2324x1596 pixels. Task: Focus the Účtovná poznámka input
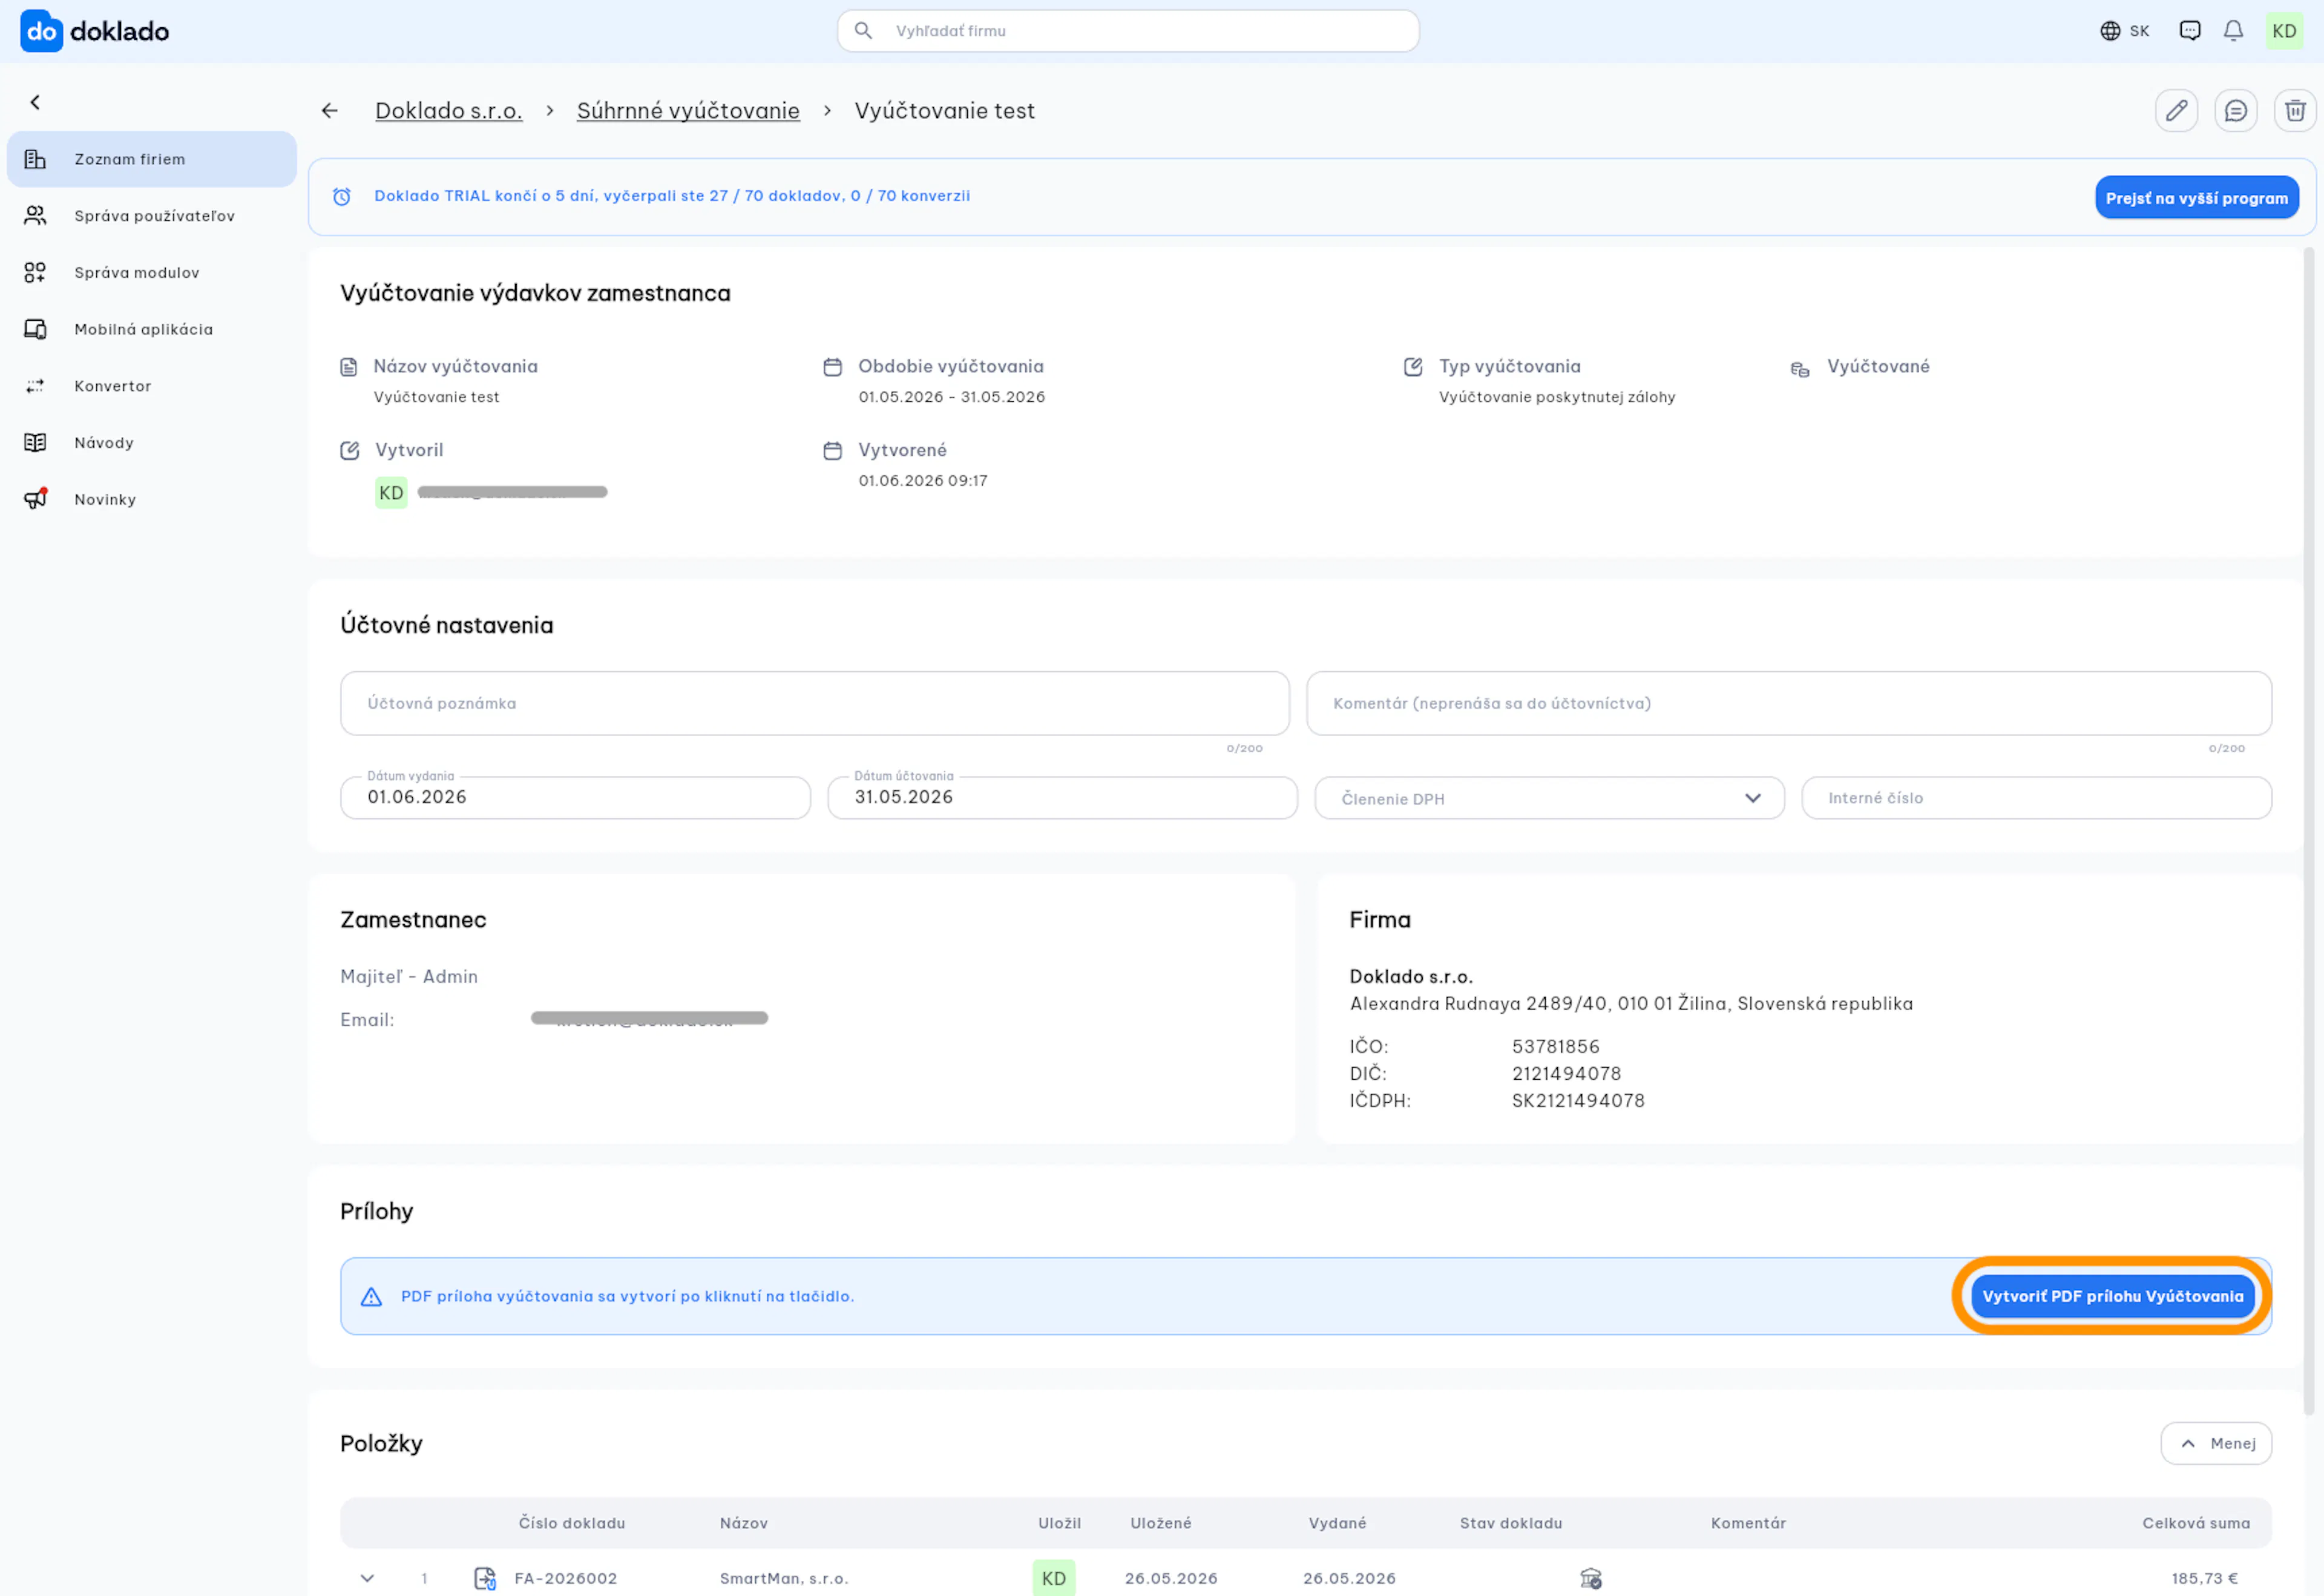pos(815,704)
